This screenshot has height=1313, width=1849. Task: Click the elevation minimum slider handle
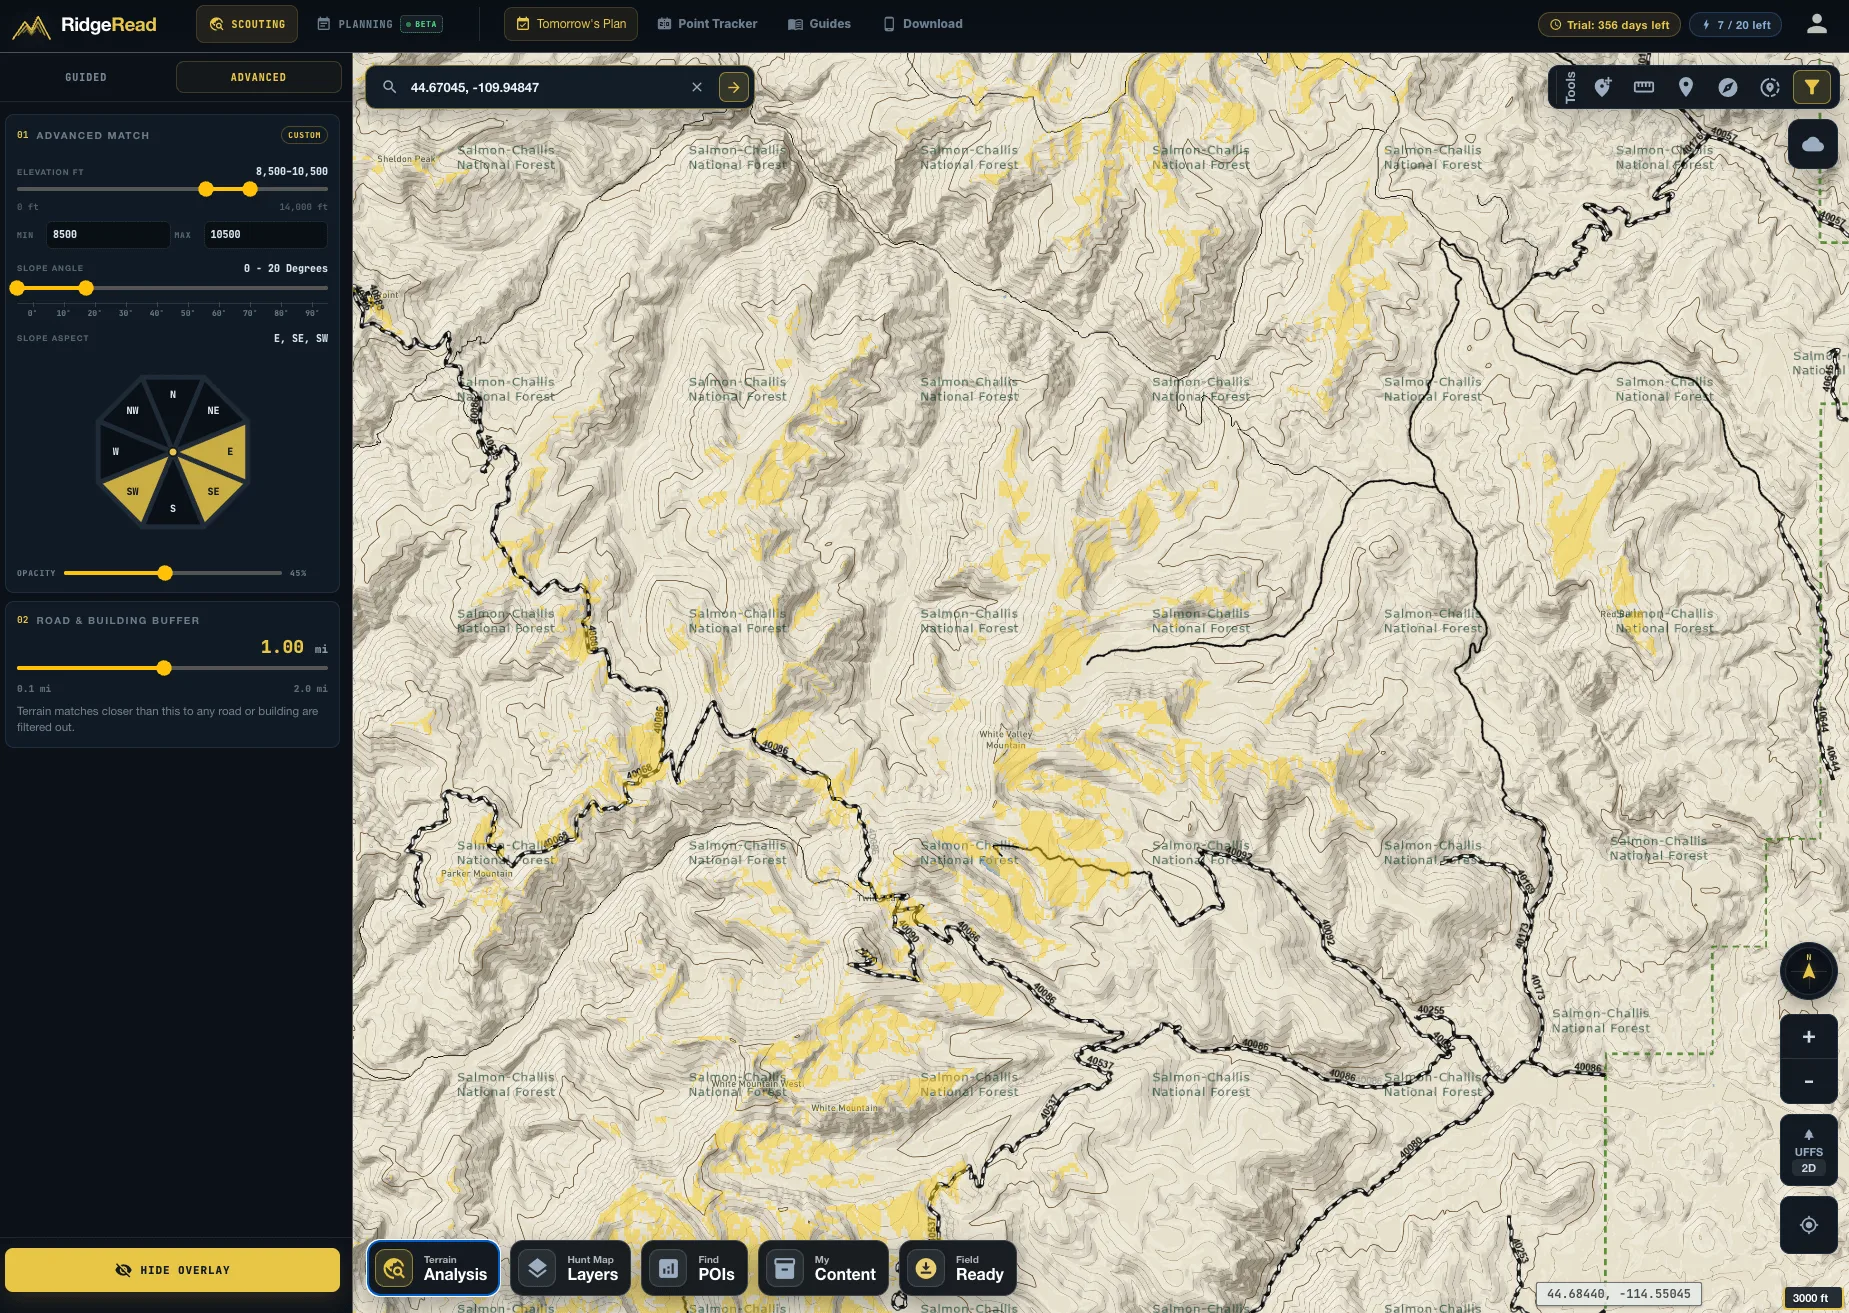click(206, 189)
